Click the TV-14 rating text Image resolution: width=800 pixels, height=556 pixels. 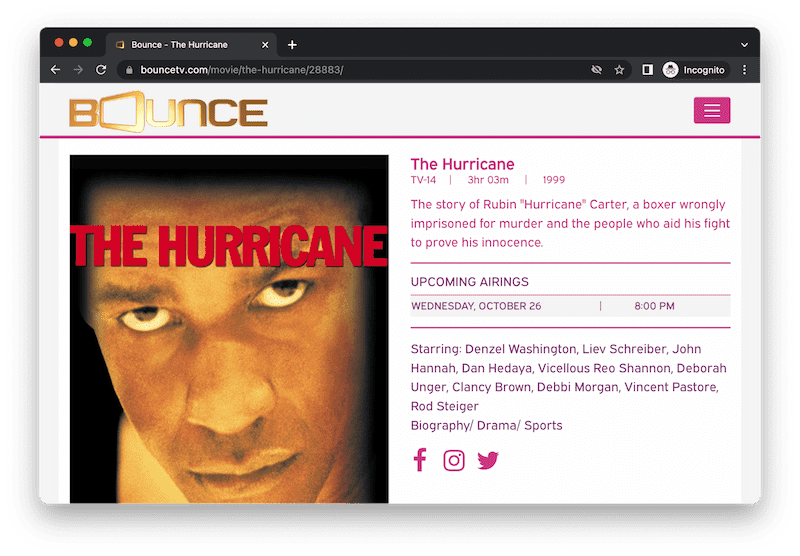pyautogui.click(x=423, y=180)
